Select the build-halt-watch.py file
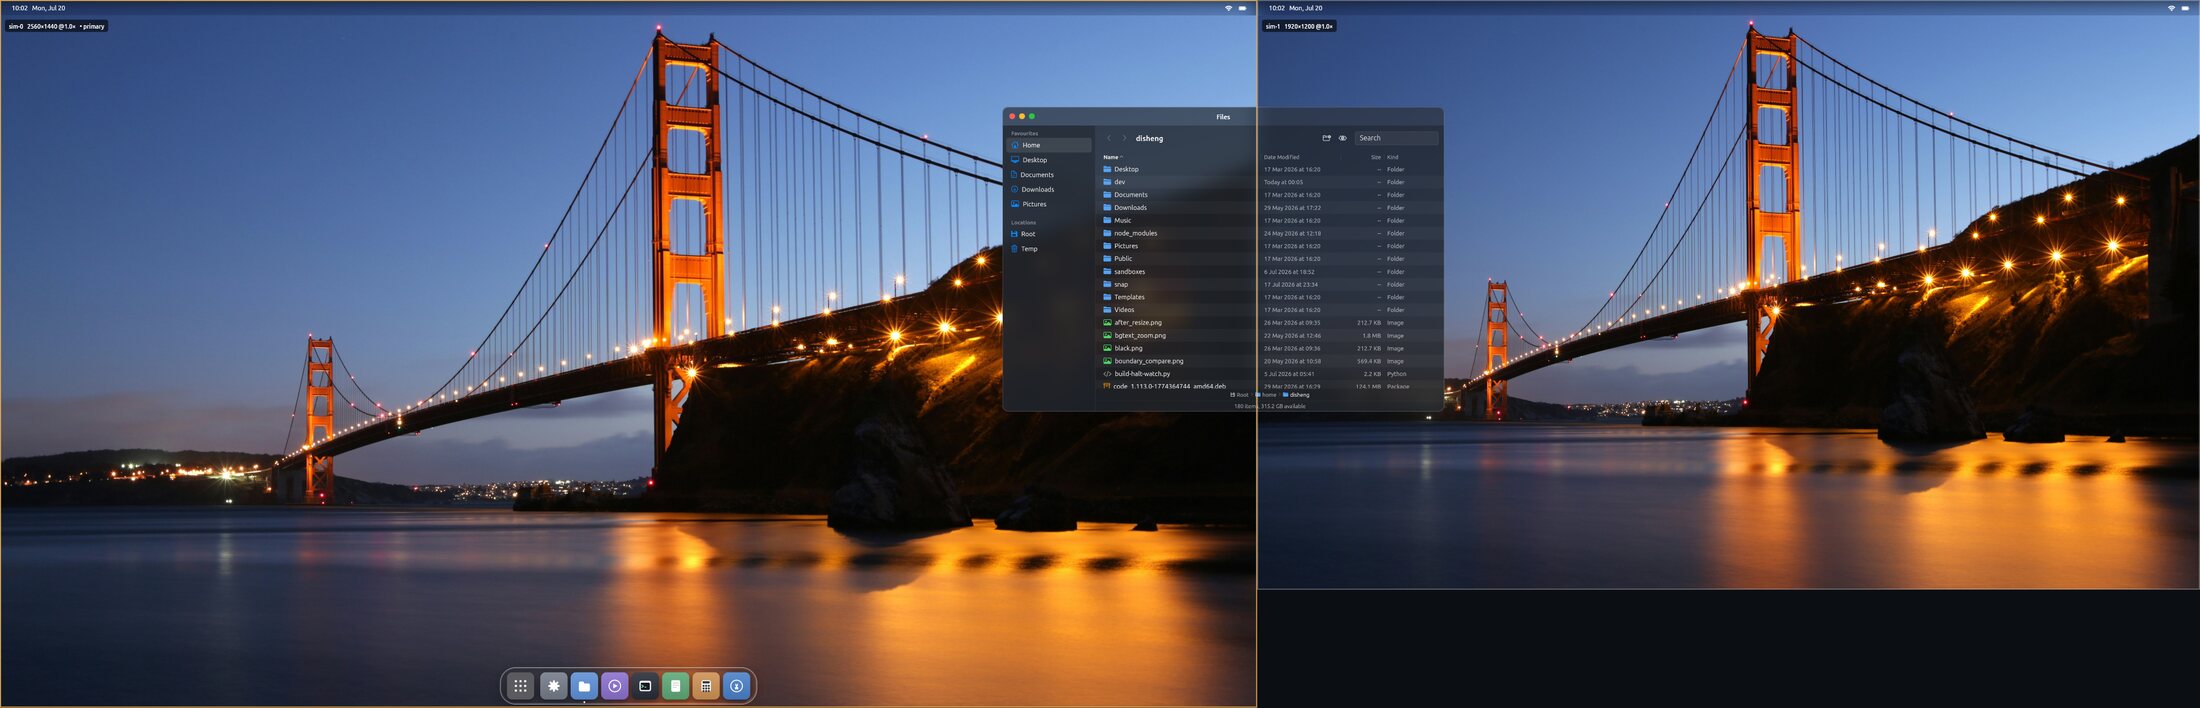The width and height of the screenshot is (2200, 708). [x=1270, y=374]
